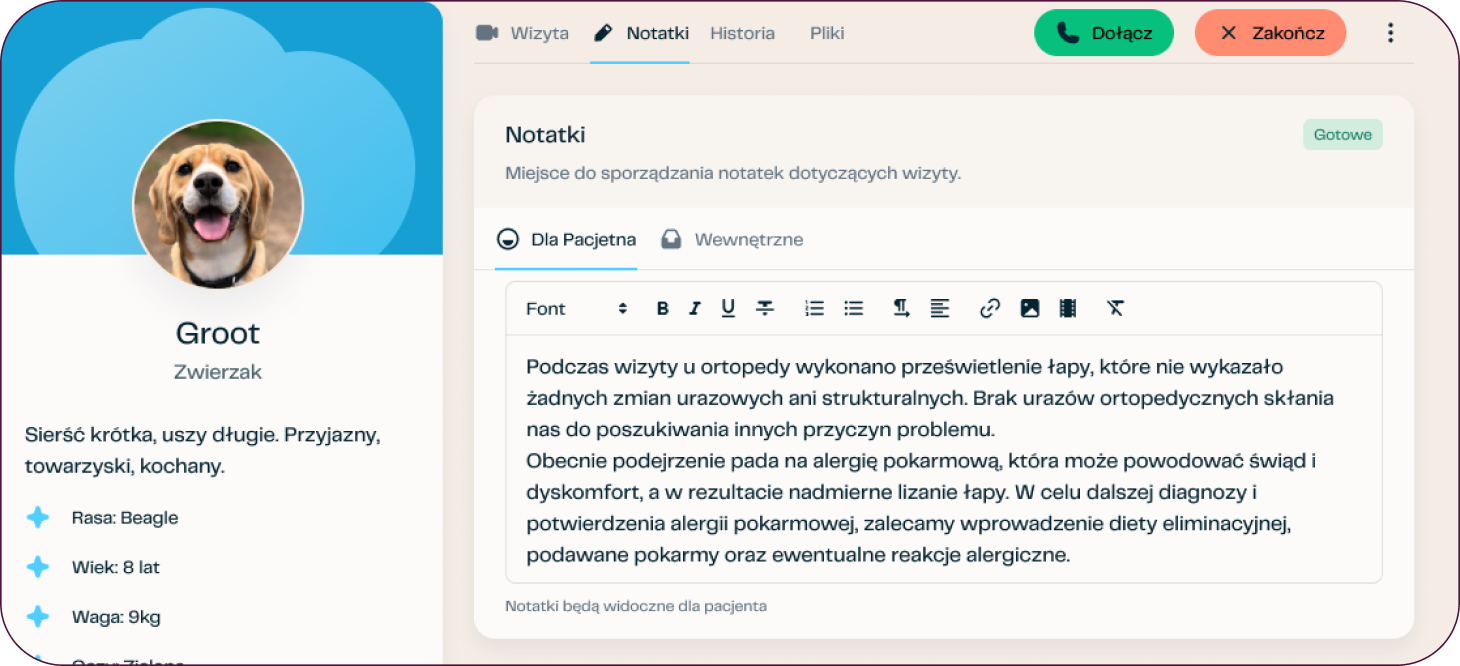The image size is (1460, 666).
Task: Insert a hyperlink into the note
Action: coord(990,309)
